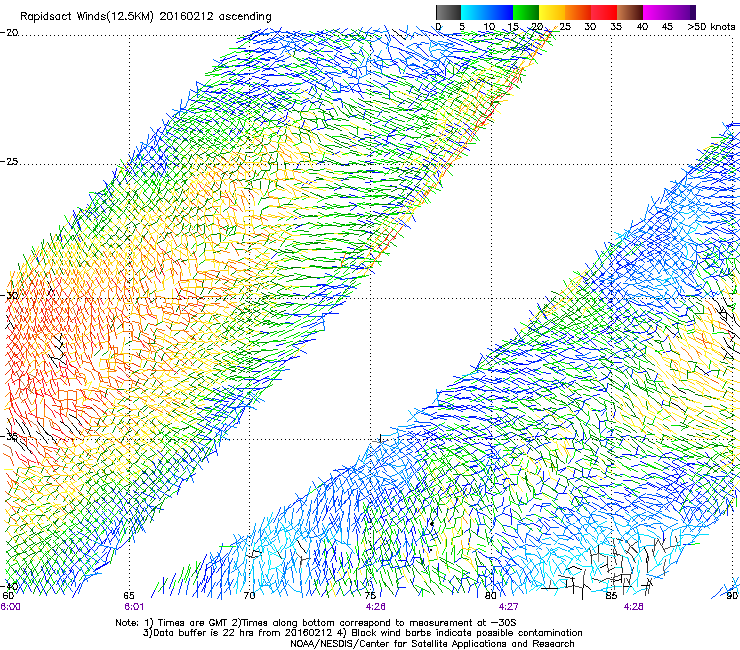
Task: Click the '80' longitude axis label
Action: pos(490,596)
